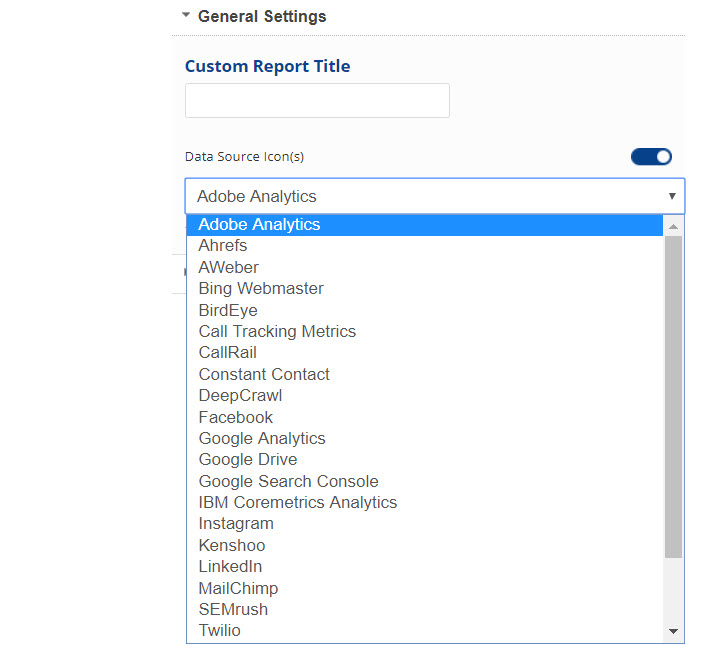Screen dimensions: 703x660
Task: Select the AWeber option
Action: point(228,267)
